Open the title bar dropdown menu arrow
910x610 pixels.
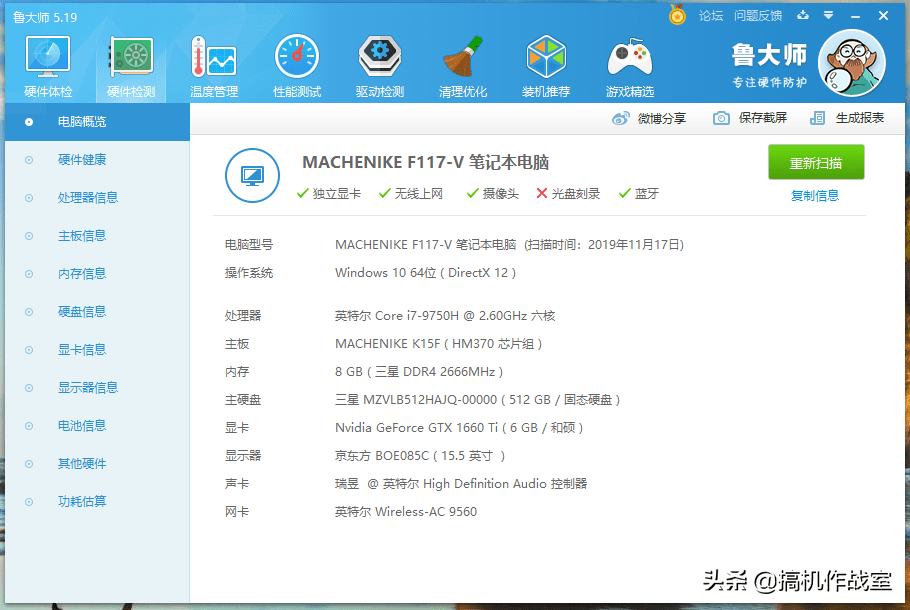coord(829,16)
